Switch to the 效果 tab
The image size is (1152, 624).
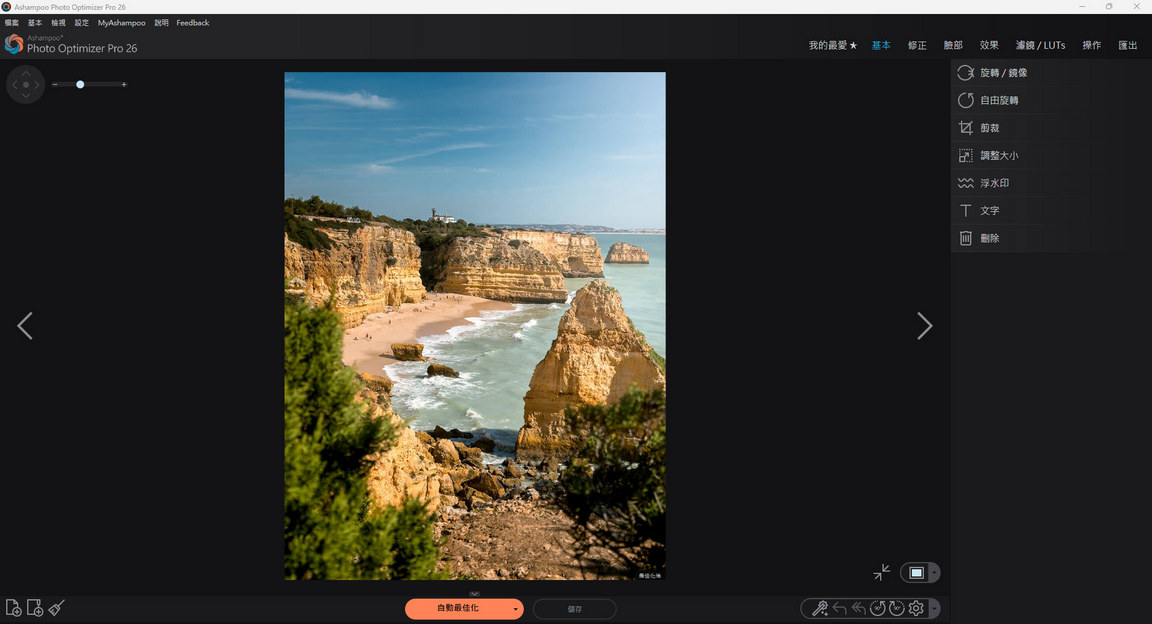[988, 45]
